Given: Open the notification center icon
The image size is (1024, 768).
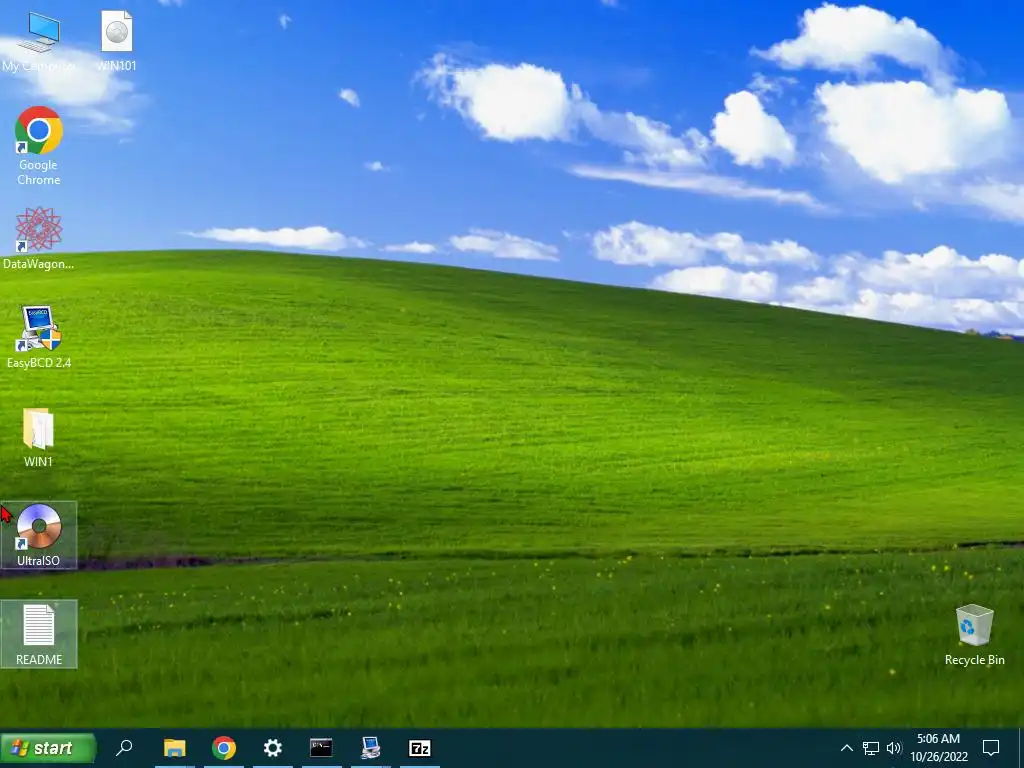Looking at the screenshot, I should click(x=991, y=748).
